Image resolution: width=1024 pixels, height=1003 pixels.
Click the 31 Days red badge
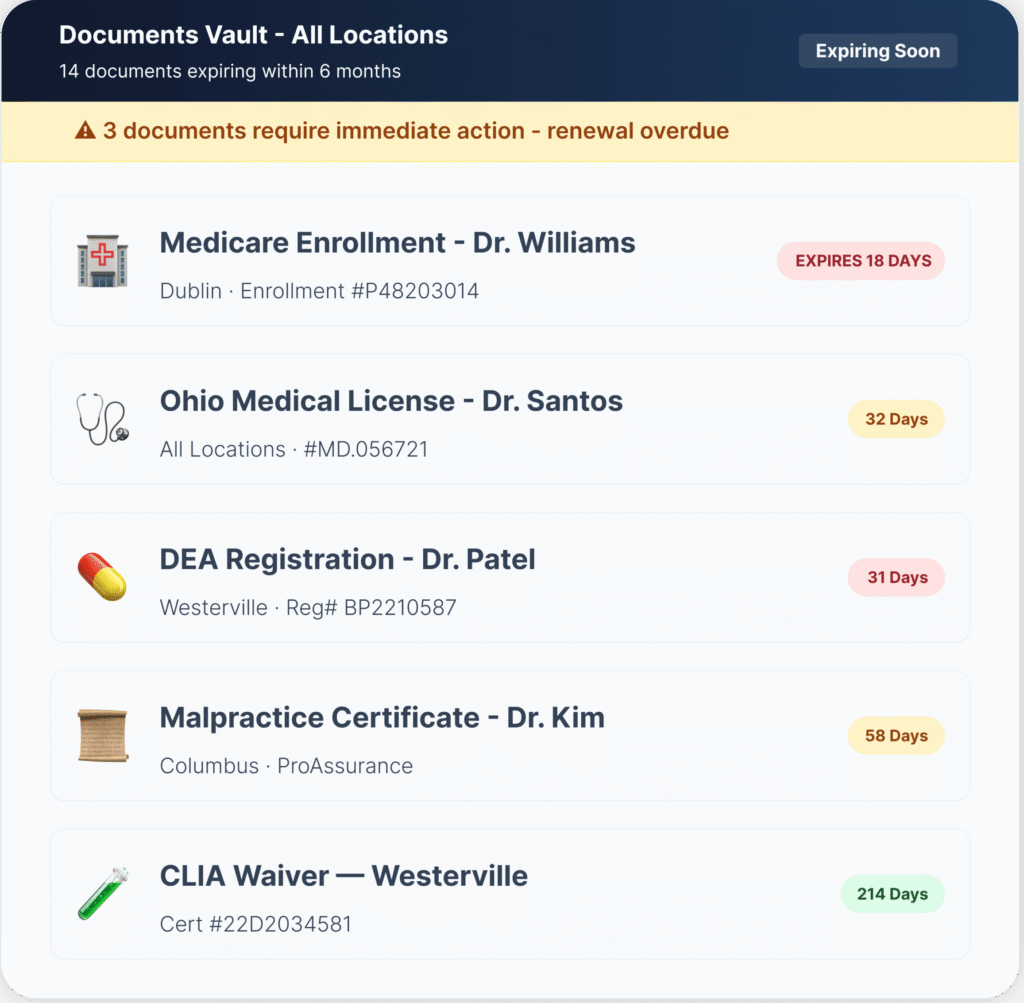(x=896, y=577)
